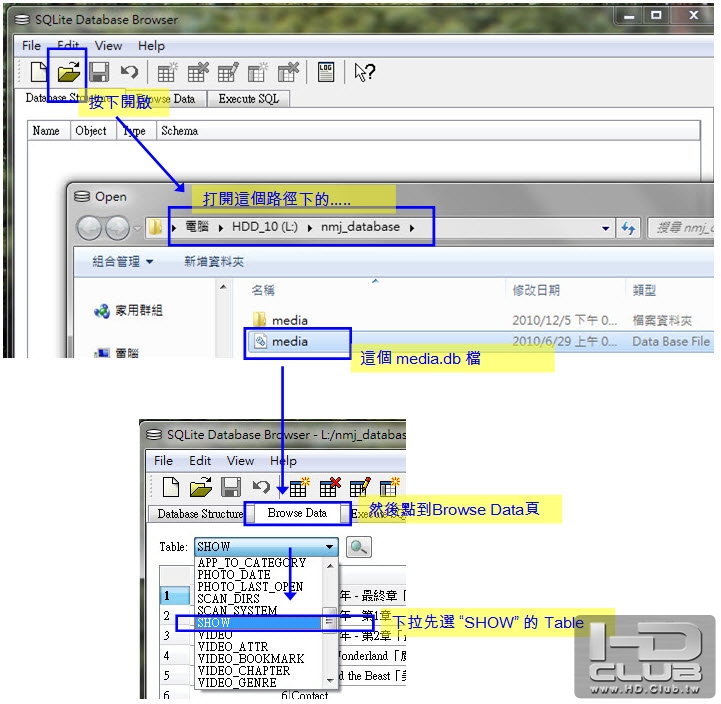Select VIDEO_GENRE in table dropdown list
Image resolution: width=721 pixels, height=704 pixels.
(237, 683)
